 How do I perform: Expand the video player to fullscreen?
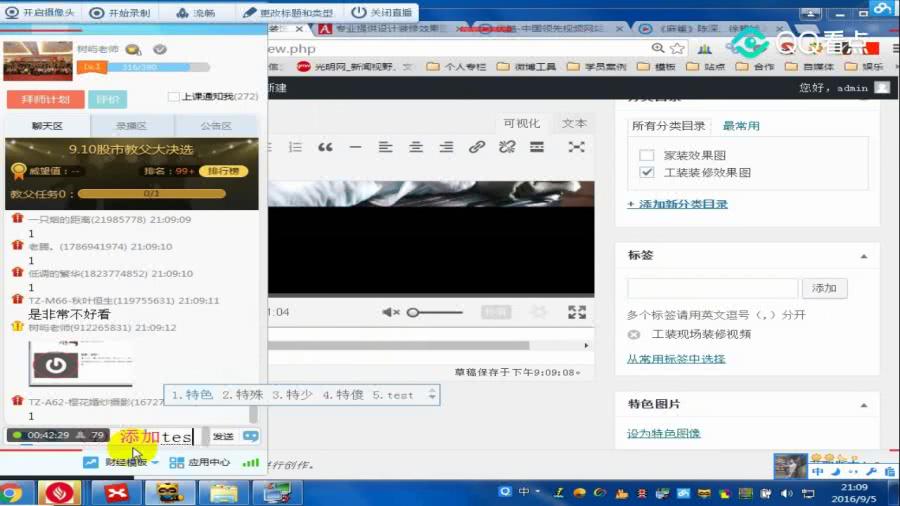coord(576,312)
